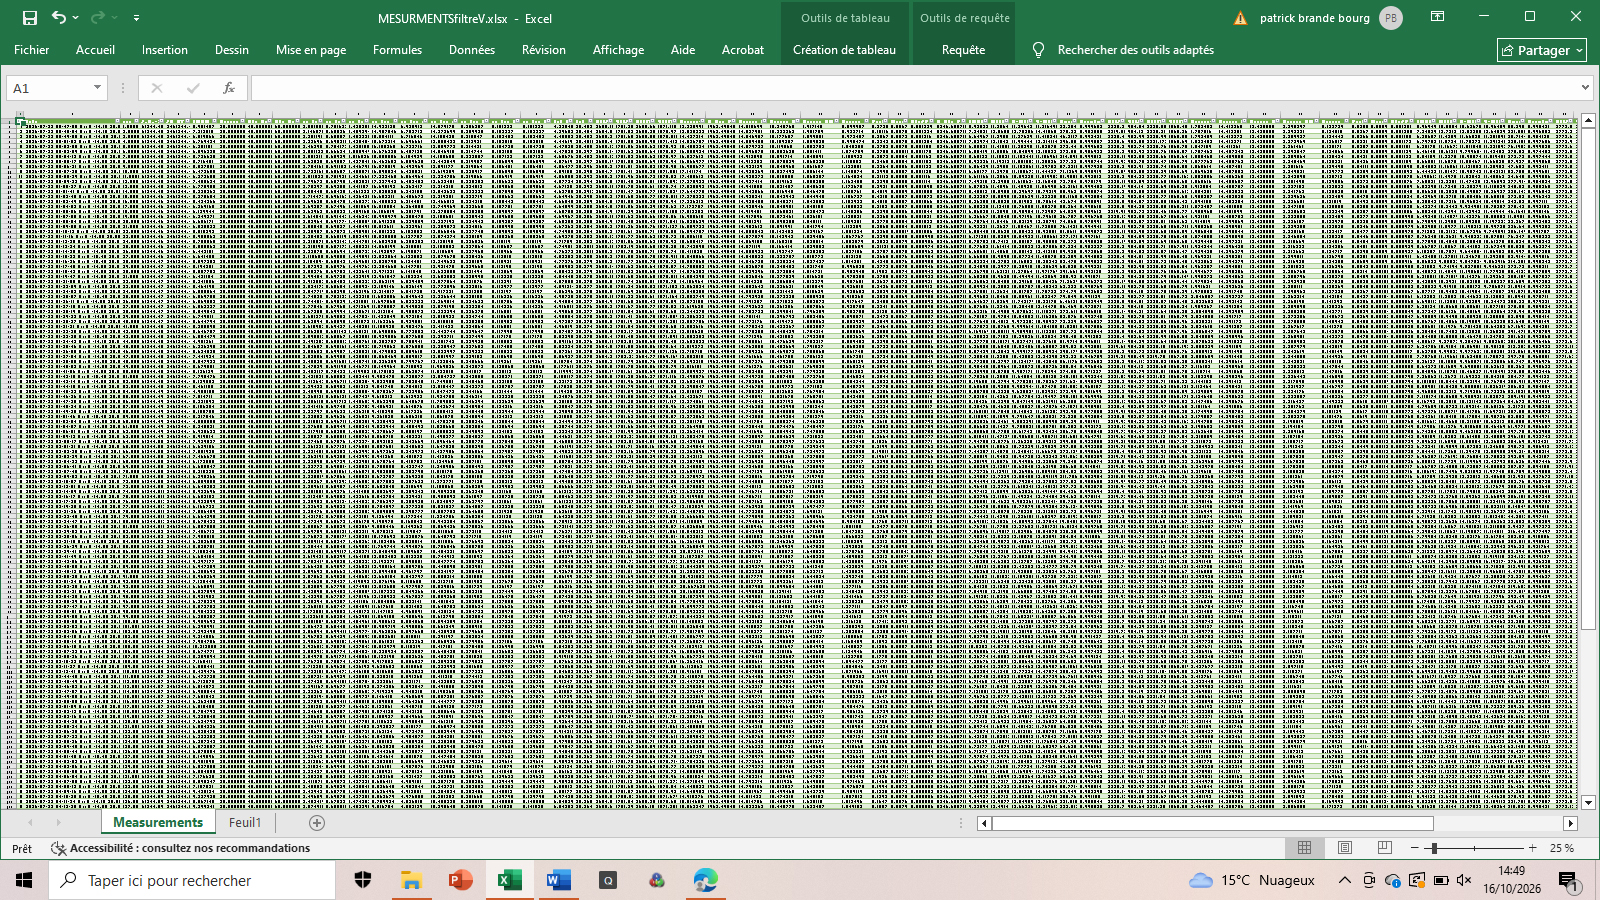Click the Partager button
This screenshot has height=900, width=1600.
tap(1541, 50)
